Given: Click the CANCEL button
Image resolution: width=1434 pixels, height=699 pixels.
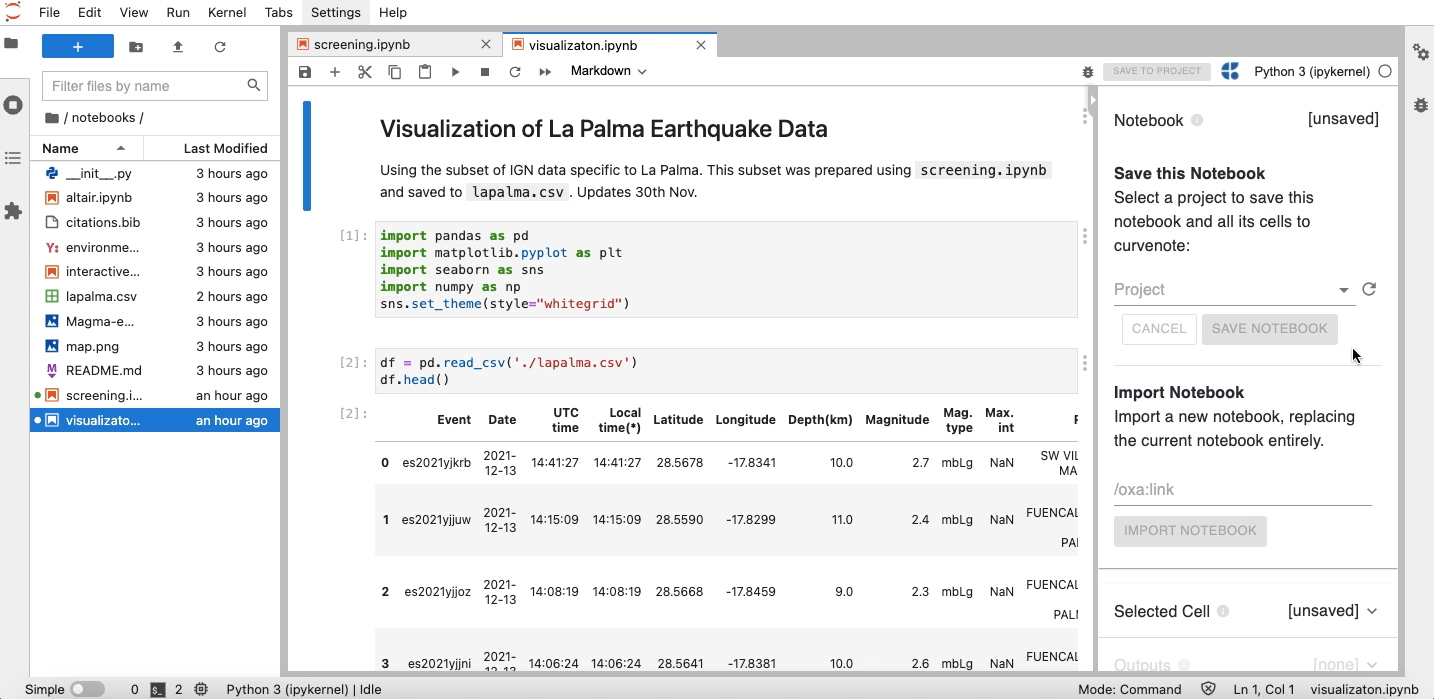Looking at the screenshot, I should [x=1159, y=328].
